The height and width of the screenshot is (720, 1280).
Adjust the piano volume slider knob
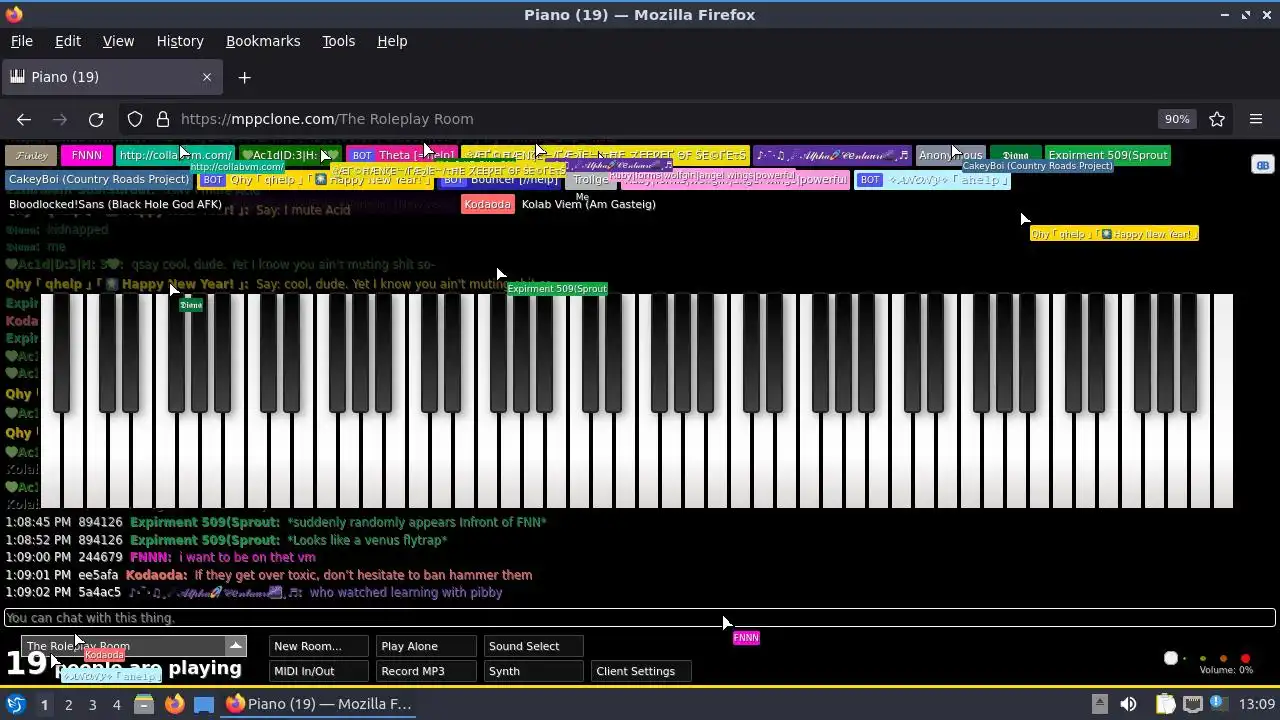(x=1171, y=658)
